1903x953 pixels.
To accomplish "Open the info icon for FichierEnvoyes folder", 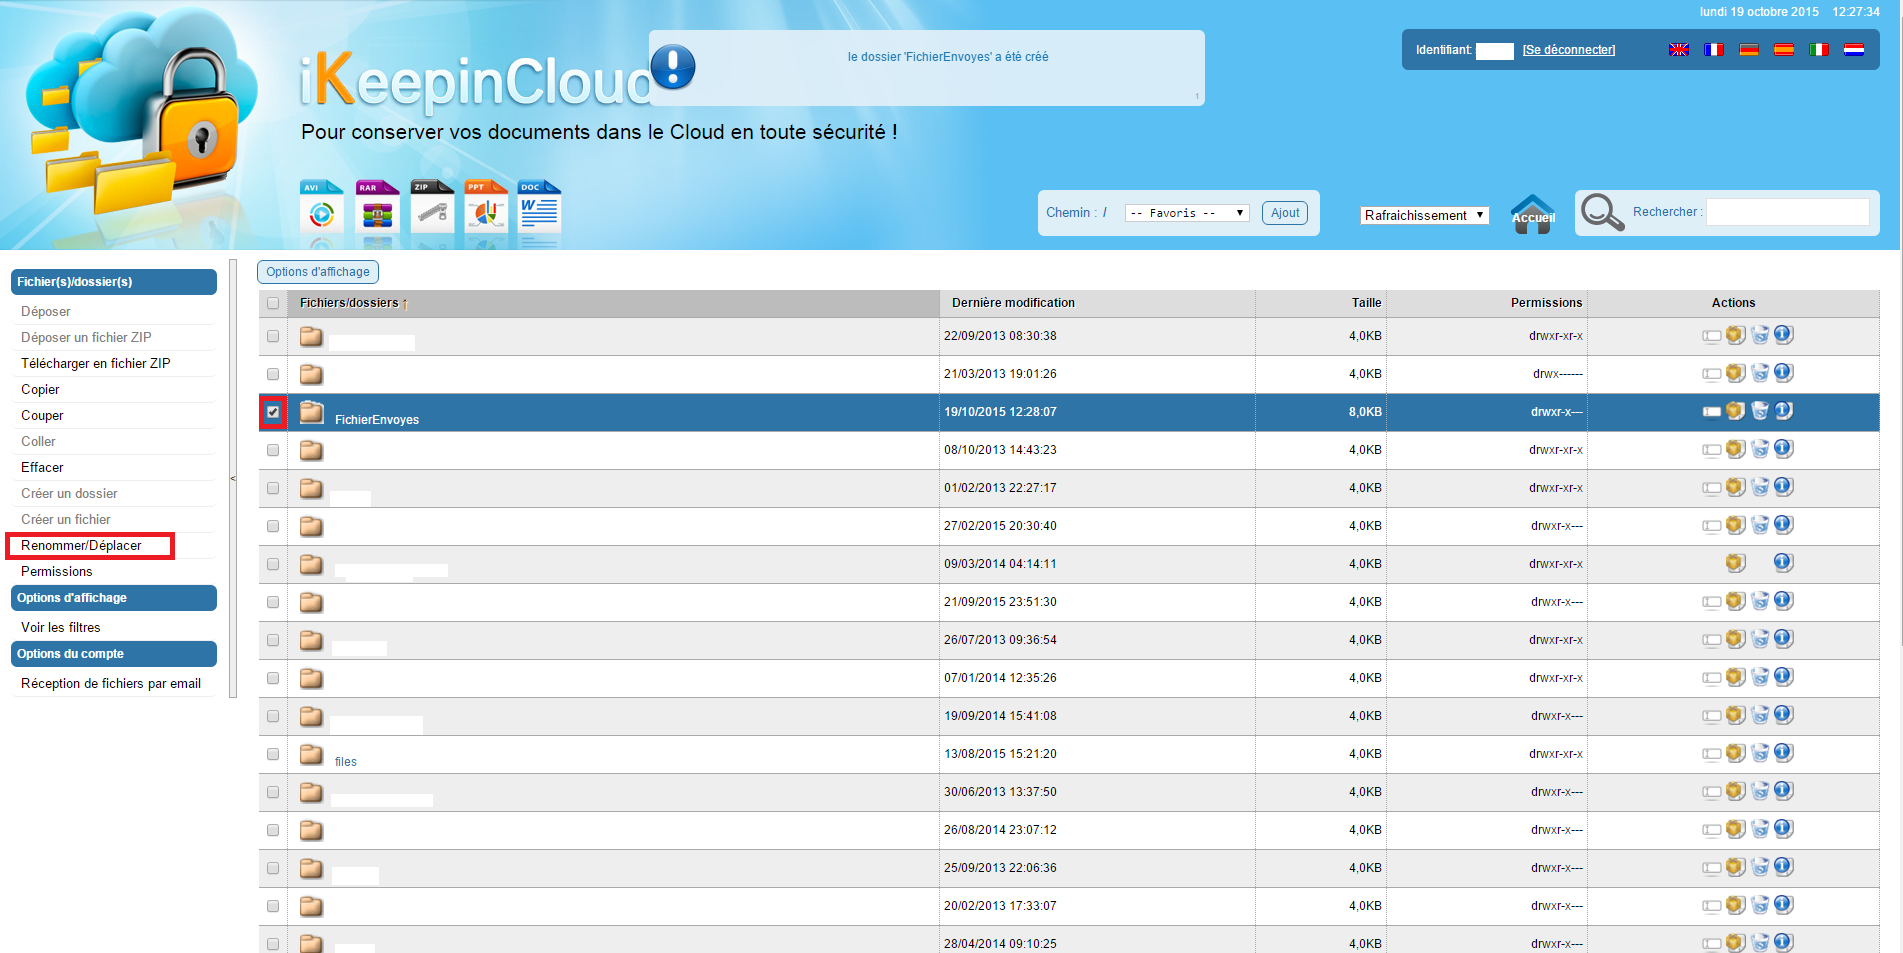I will (x=1784, y=410).
